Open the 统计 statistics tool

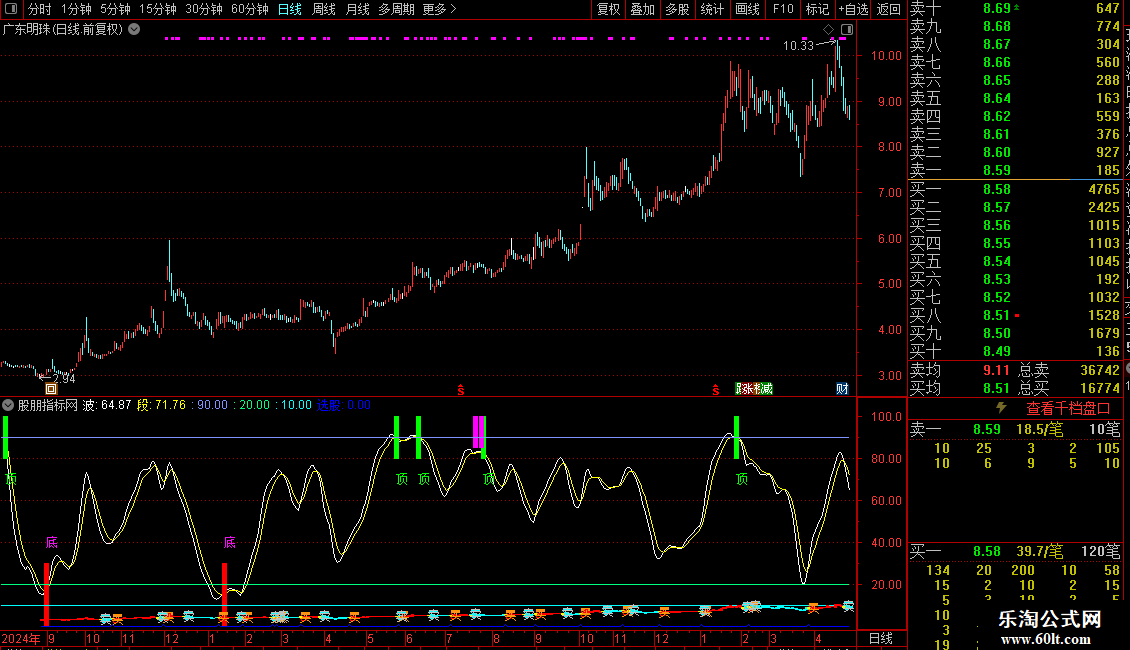712,9
